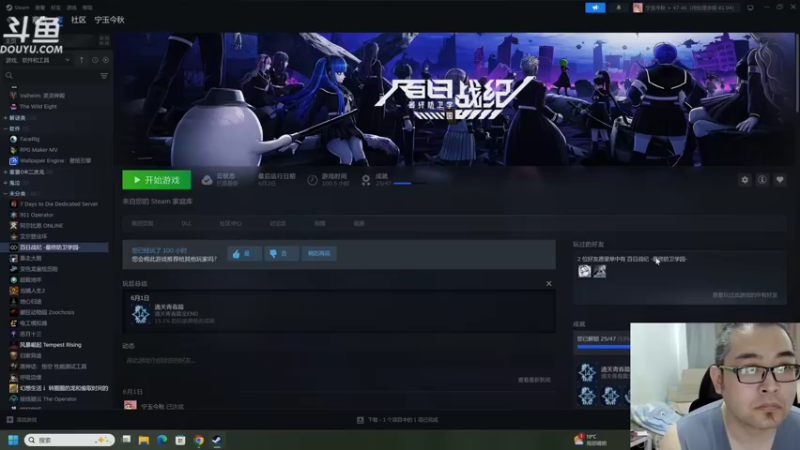
Task: Click the sort ascending arrow in library sidebar
Action: 82,60
